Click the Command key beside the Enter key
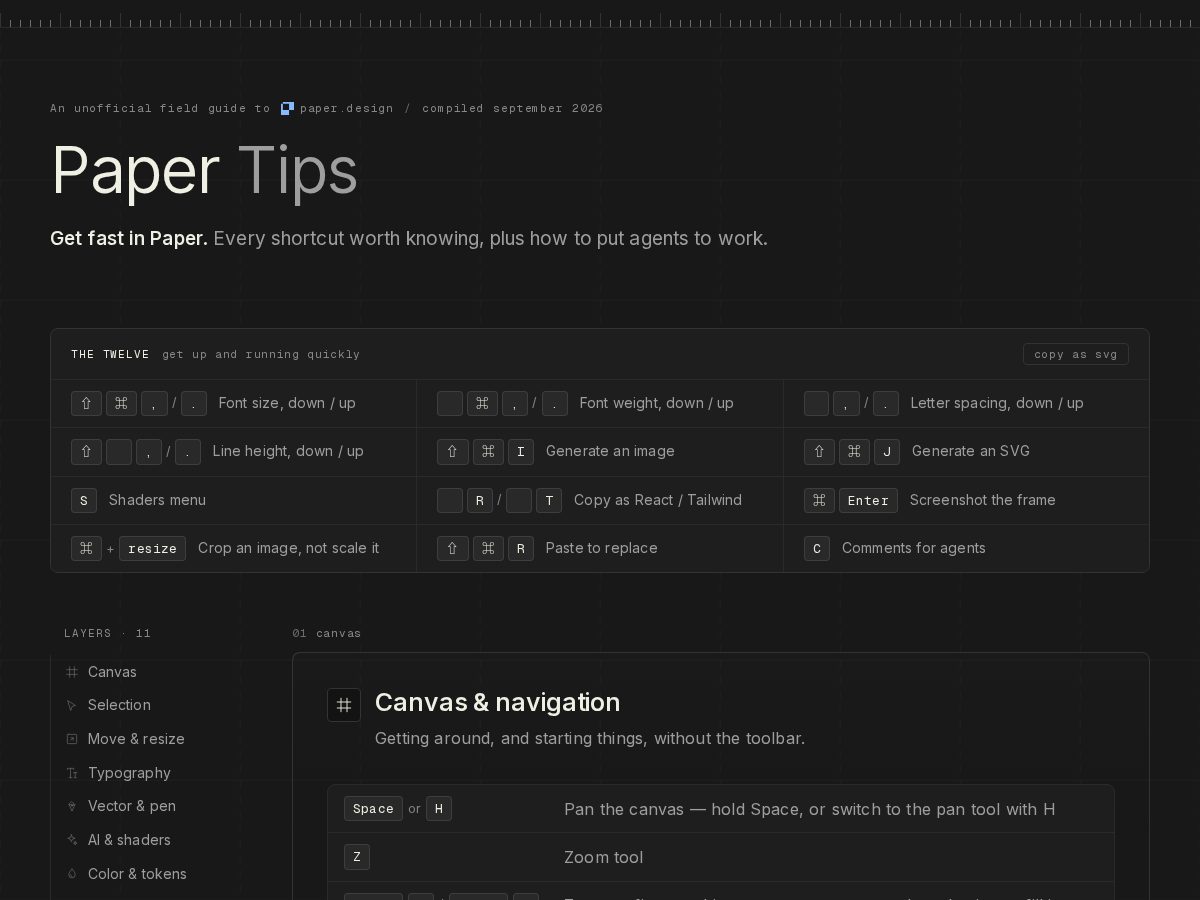The image size is (1200, 900). coord(819,500)
